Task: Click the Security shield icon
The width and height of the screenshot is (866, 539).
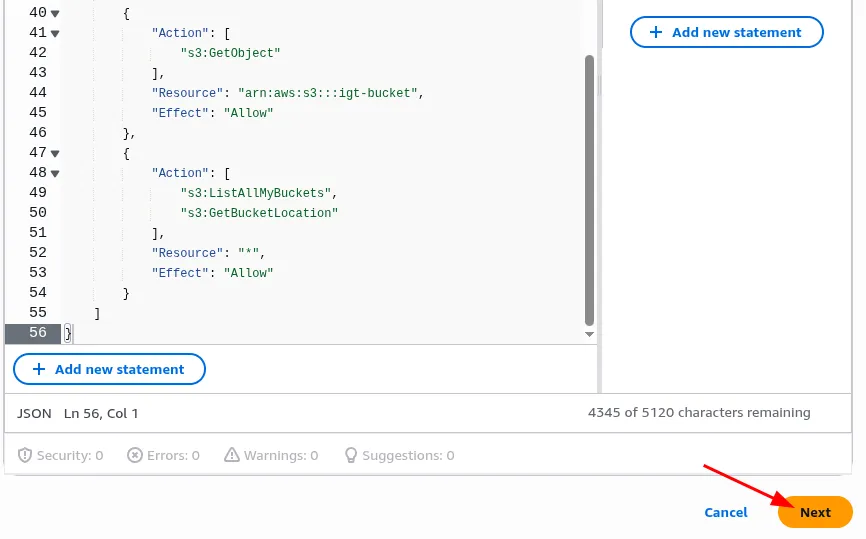Action: click(25, 455)
